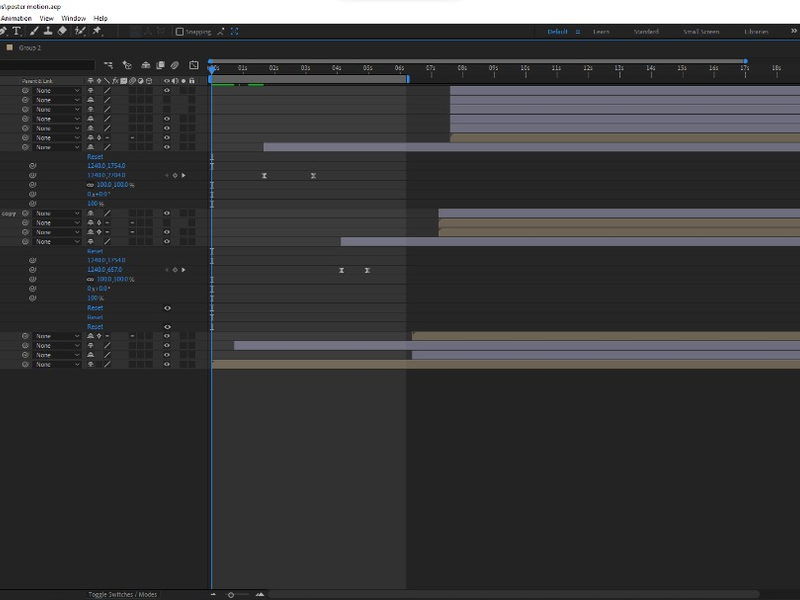800x600 pixels.
Task: Click the 10s mark on time ruler
Action: pyautogui.click(x=525, y=68)
